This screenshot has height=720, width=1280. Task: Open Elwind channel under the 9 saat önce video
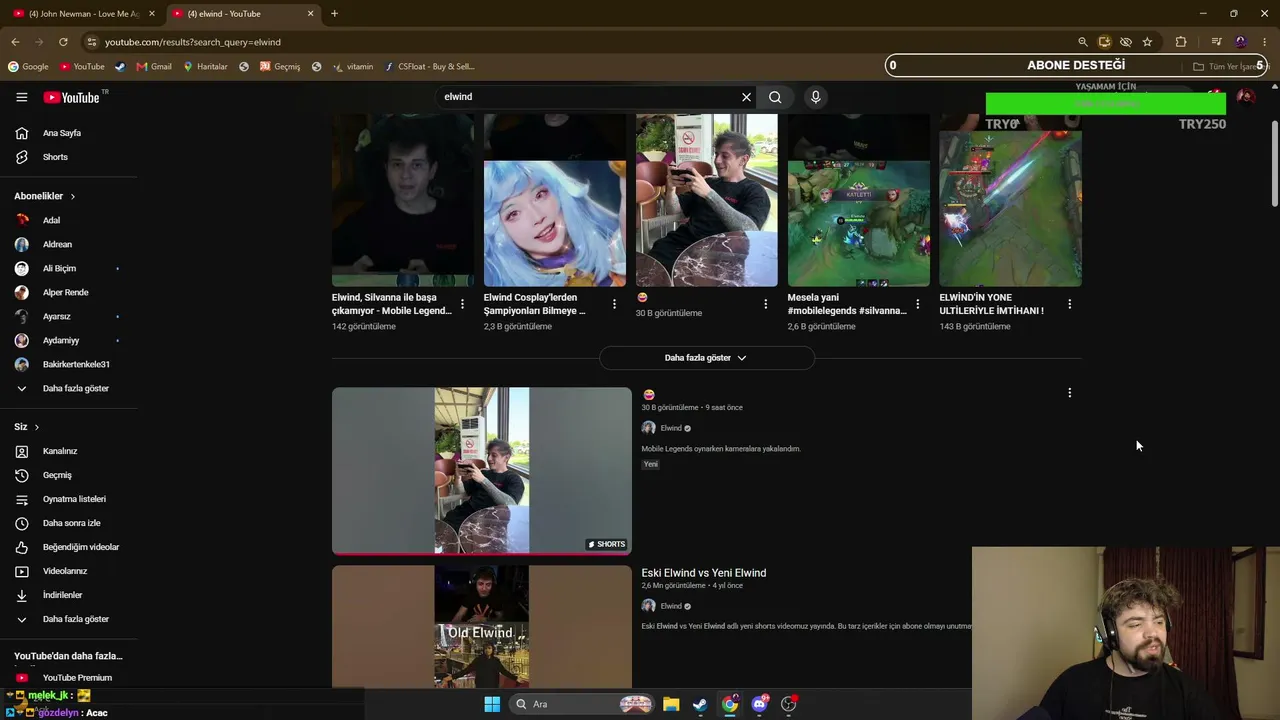click(x=671, y=428)
